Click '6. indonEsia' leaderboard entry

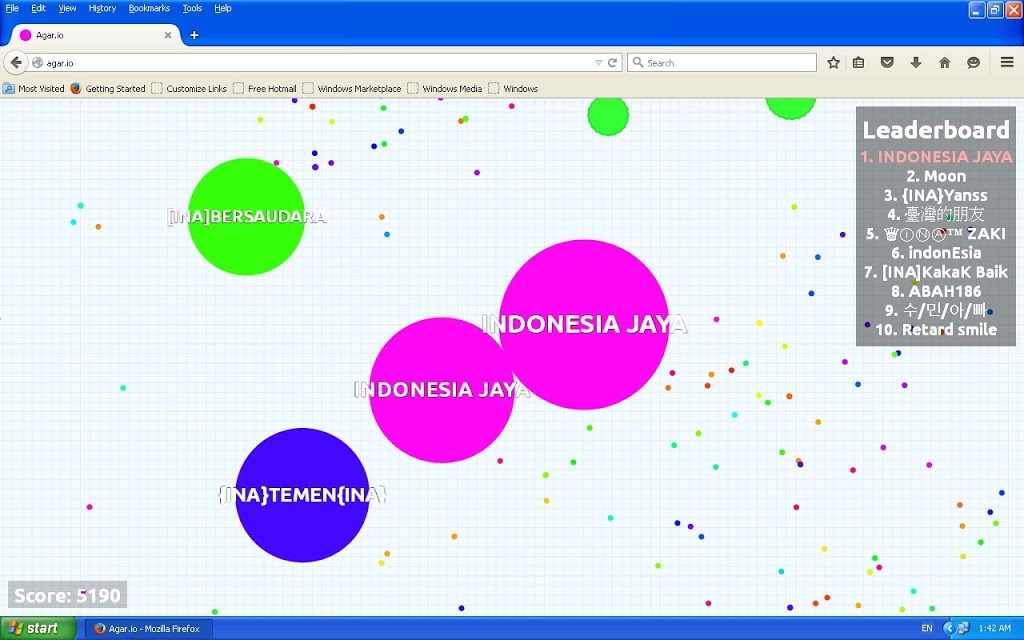936,253
